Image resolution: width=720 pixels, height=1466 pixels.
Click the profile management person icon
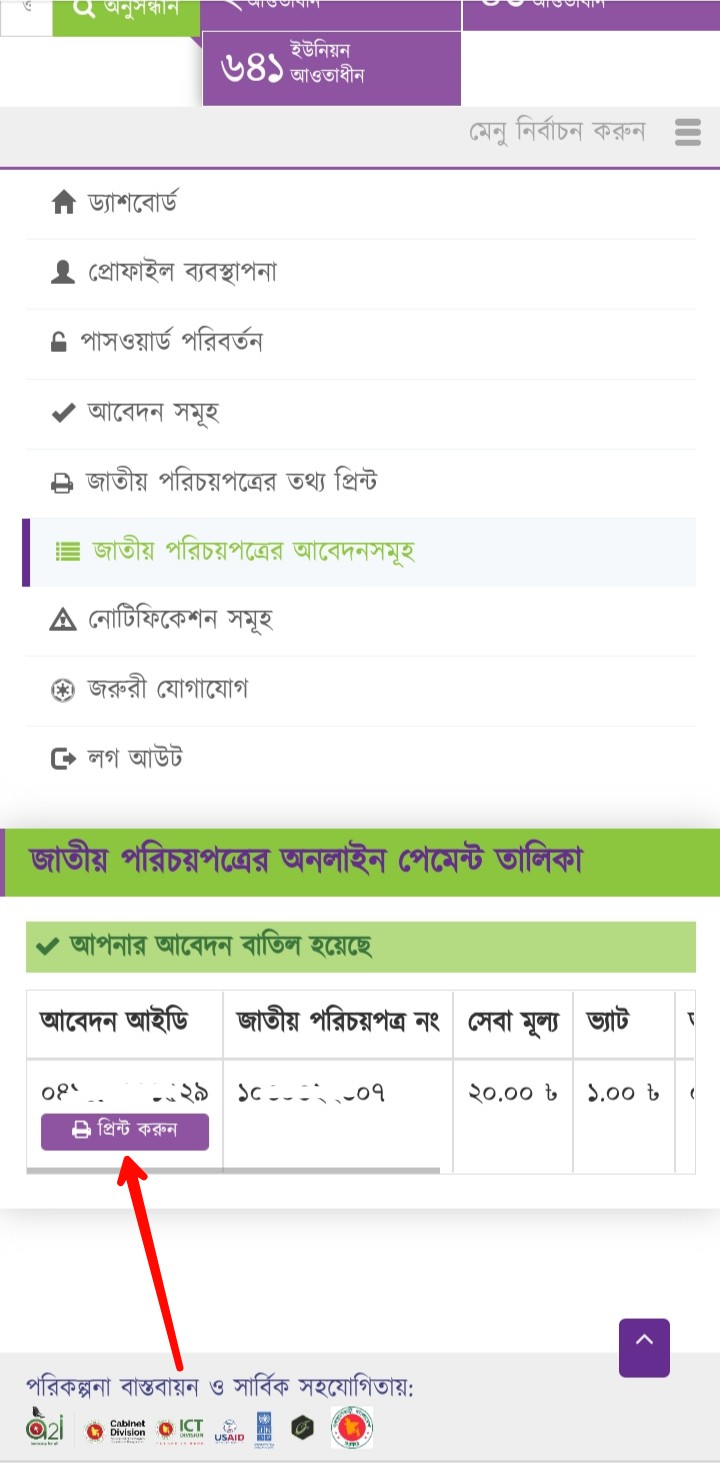pyautogui.click(x=63, y=273)
